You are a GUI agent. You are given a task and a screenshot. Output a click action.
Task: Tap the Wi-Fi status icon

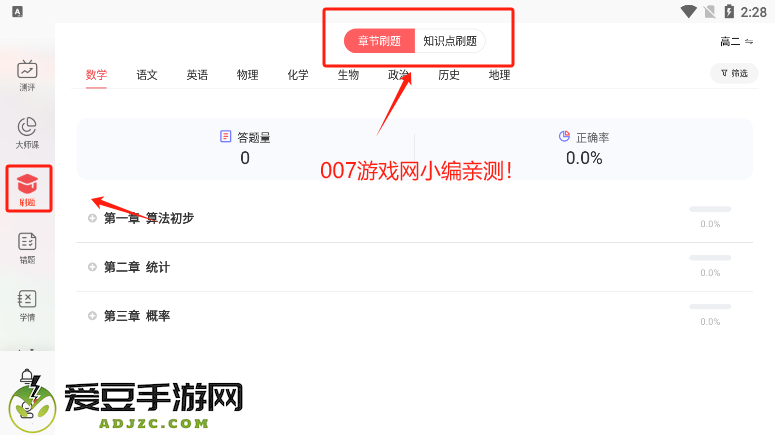[688, 11]
